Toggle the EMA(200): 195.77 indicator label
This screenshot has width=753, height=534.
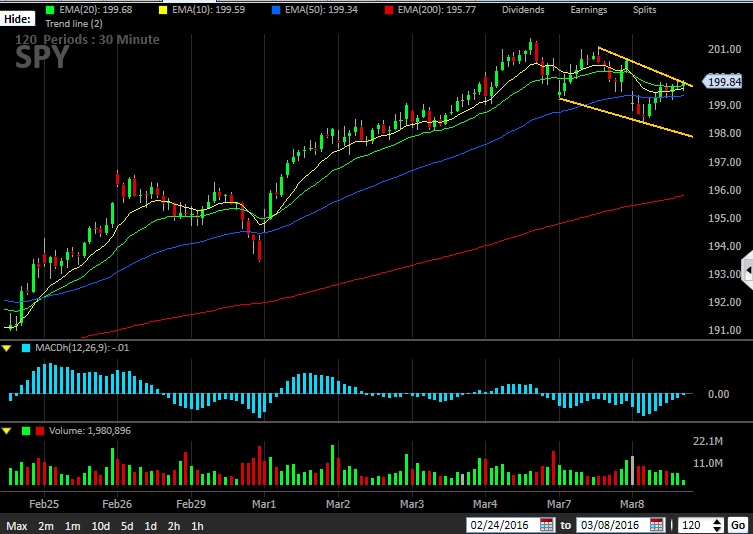tap(437, 10)
